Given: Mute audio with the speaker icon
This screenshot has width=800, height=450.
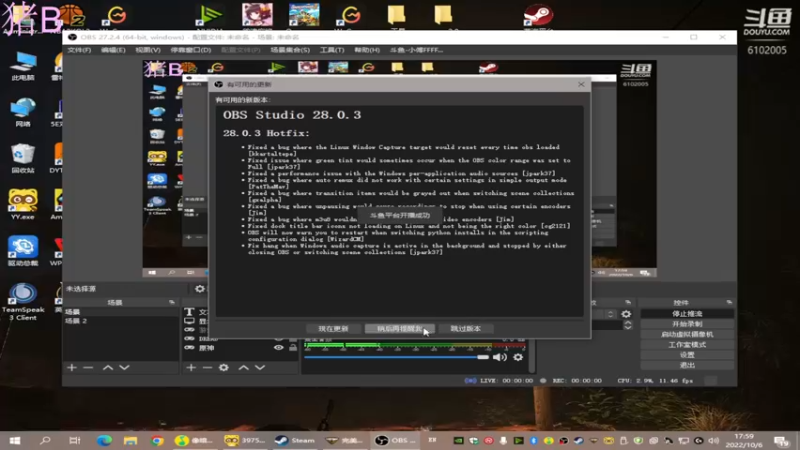Looking at the screenshot, I should (x=499, y=357).
